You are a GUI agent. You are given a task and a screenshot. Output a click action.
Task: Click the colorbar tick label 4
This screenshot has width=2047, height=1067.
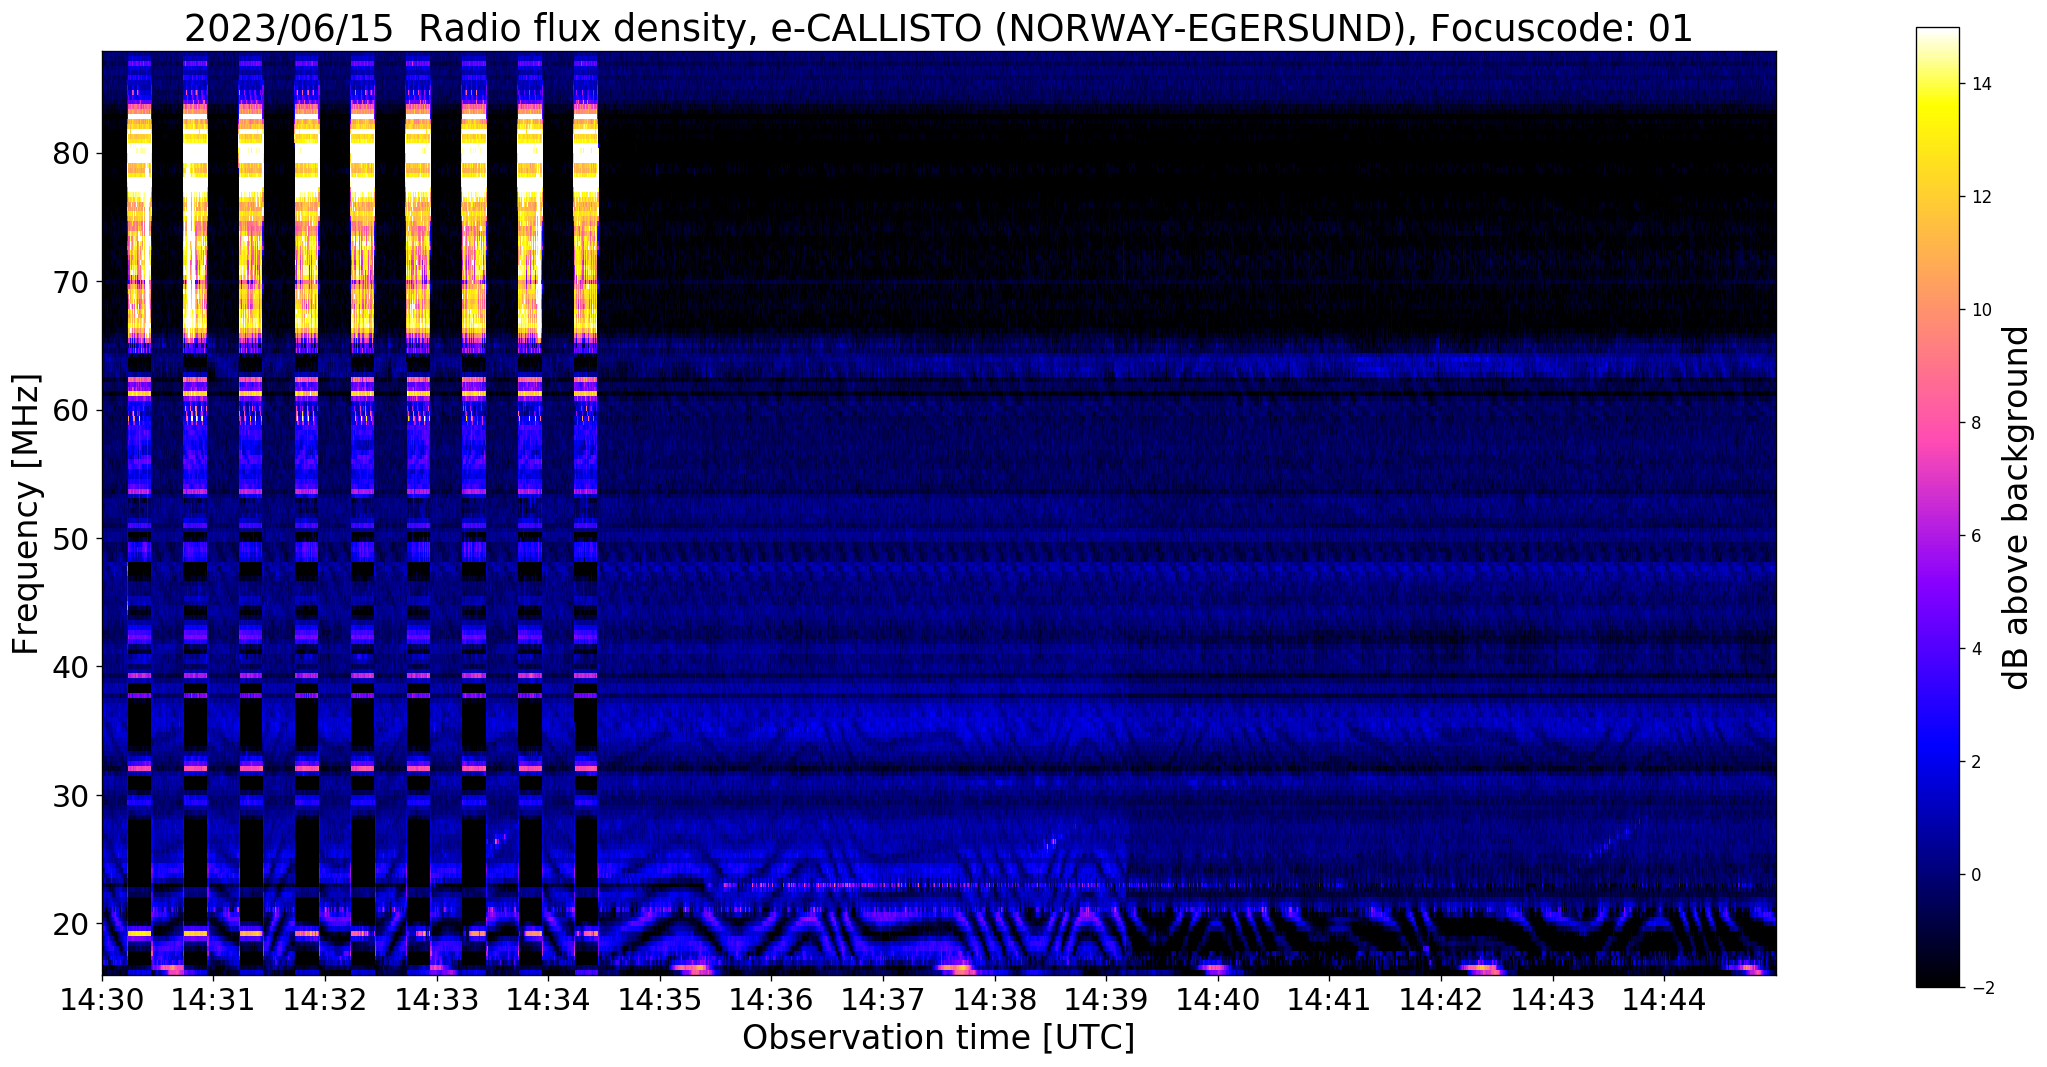1974,649
